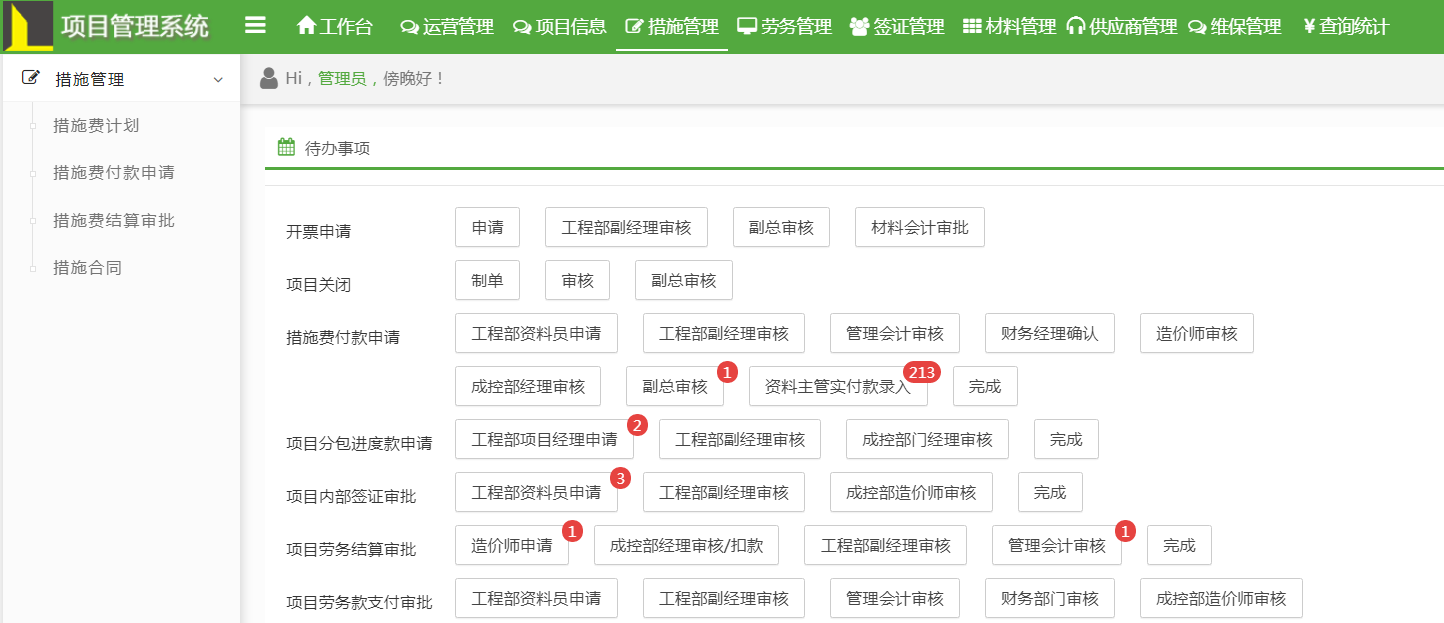Open the 劳务管理 top menu
The image size is (1444, 623).
[784, 27]
